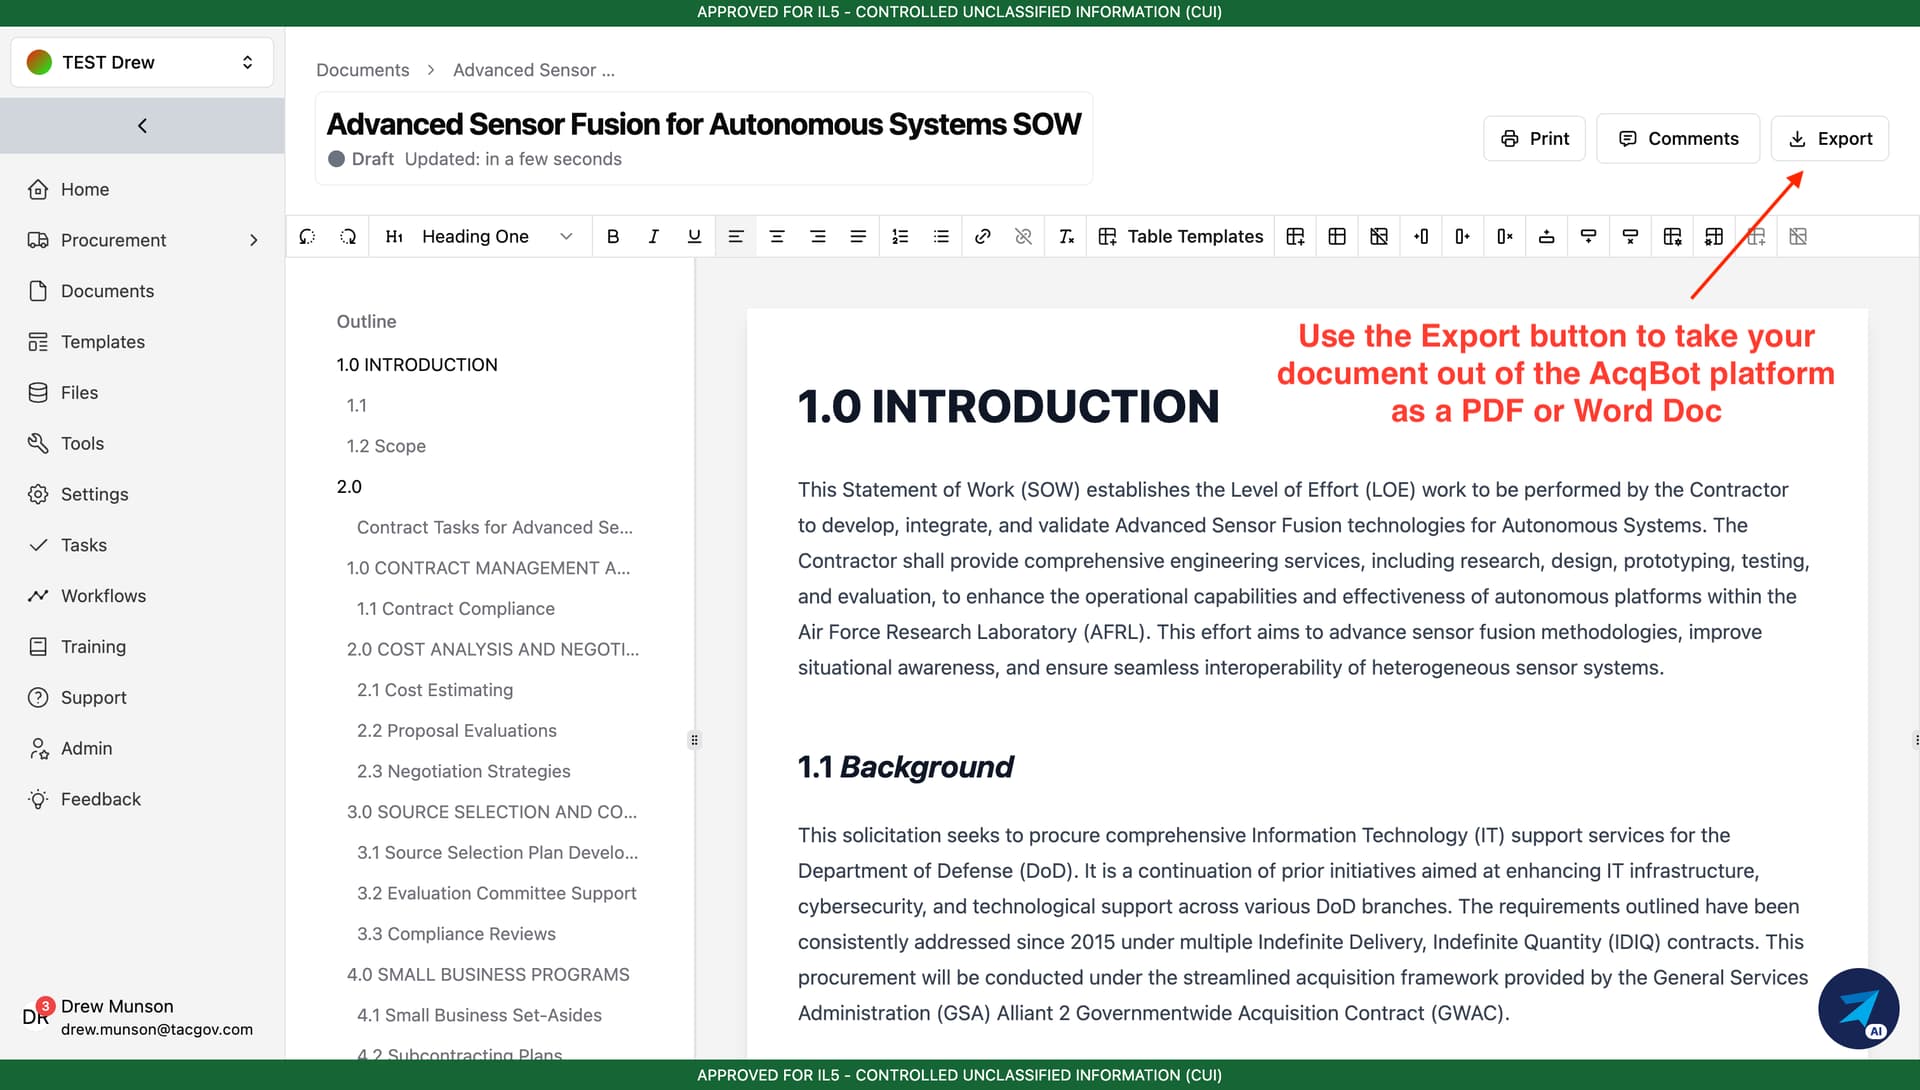Go to Workflows in the sidebar

click(103, 596)
